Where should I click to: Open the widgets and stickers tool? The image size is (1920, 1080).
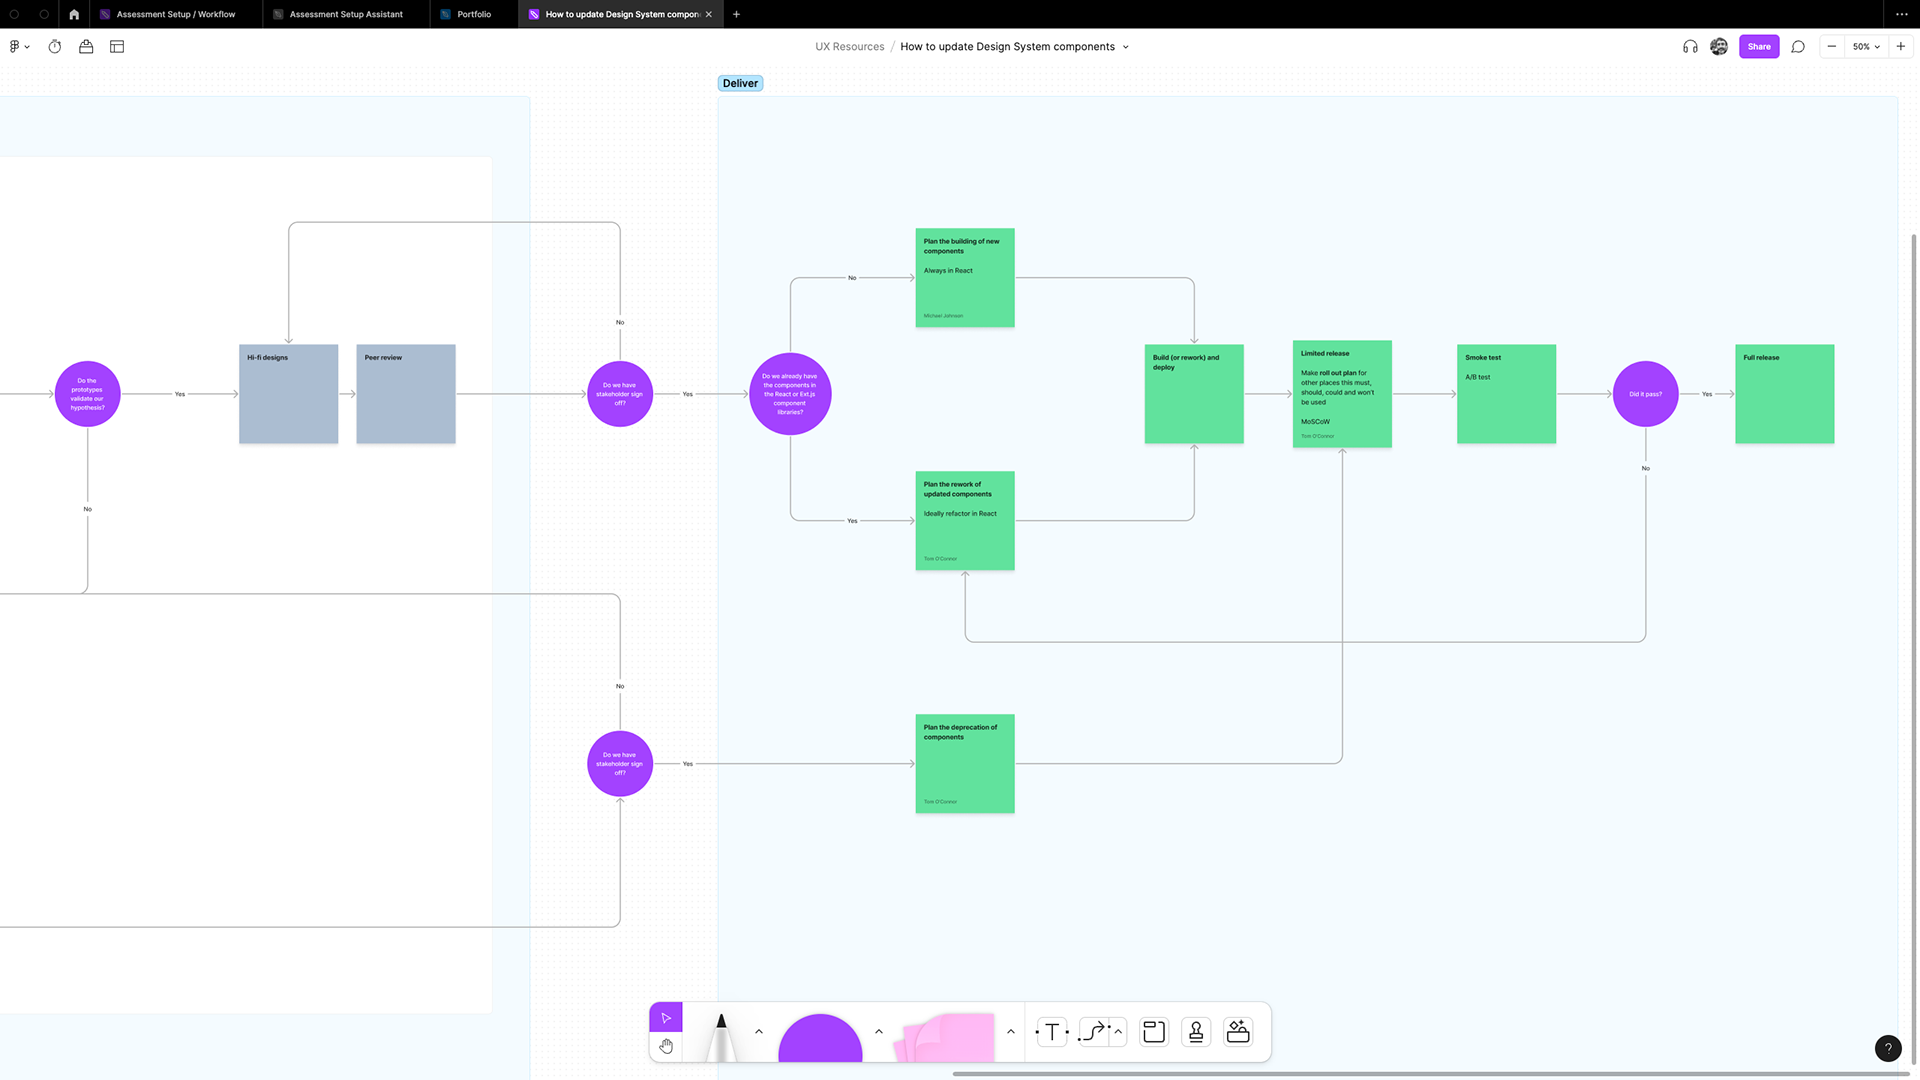tap(1238, 1032)
